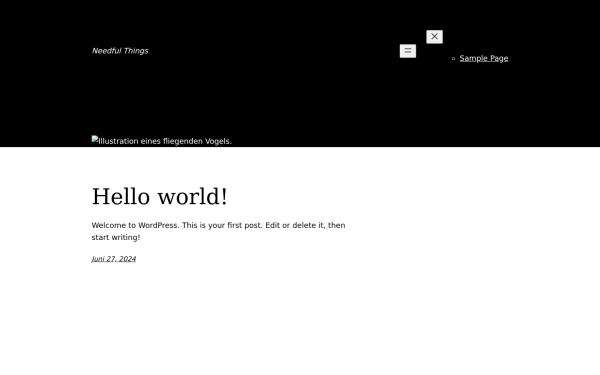600x375 pixels.
Task: Go to the Needful Things site title
Action: 120,51
